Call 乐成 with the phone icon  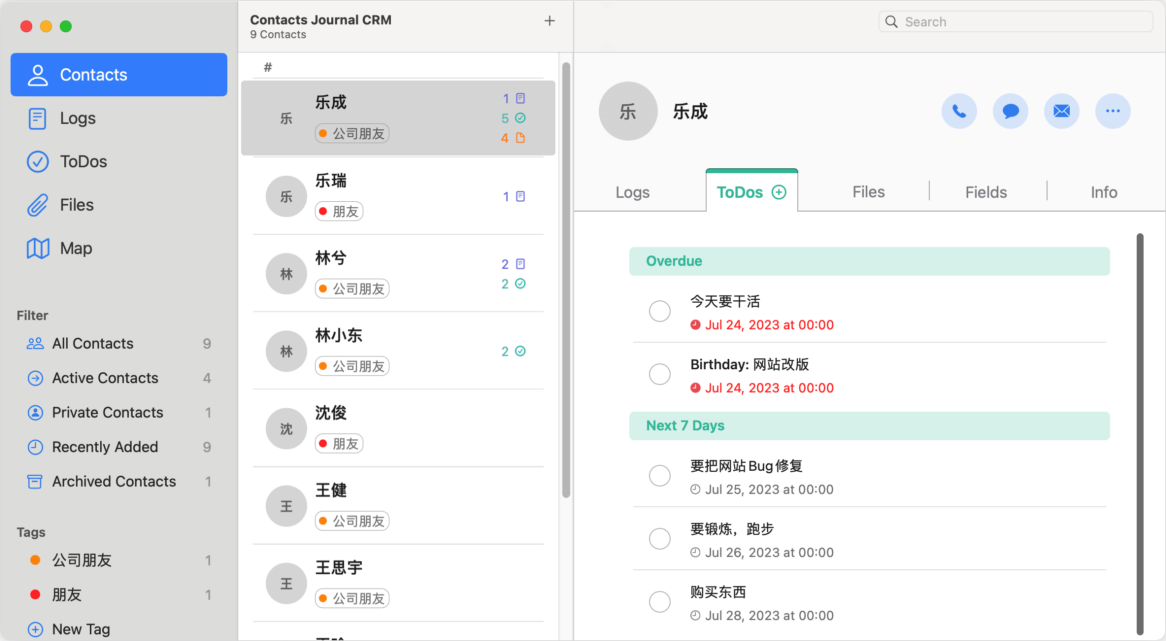point(959,112)
